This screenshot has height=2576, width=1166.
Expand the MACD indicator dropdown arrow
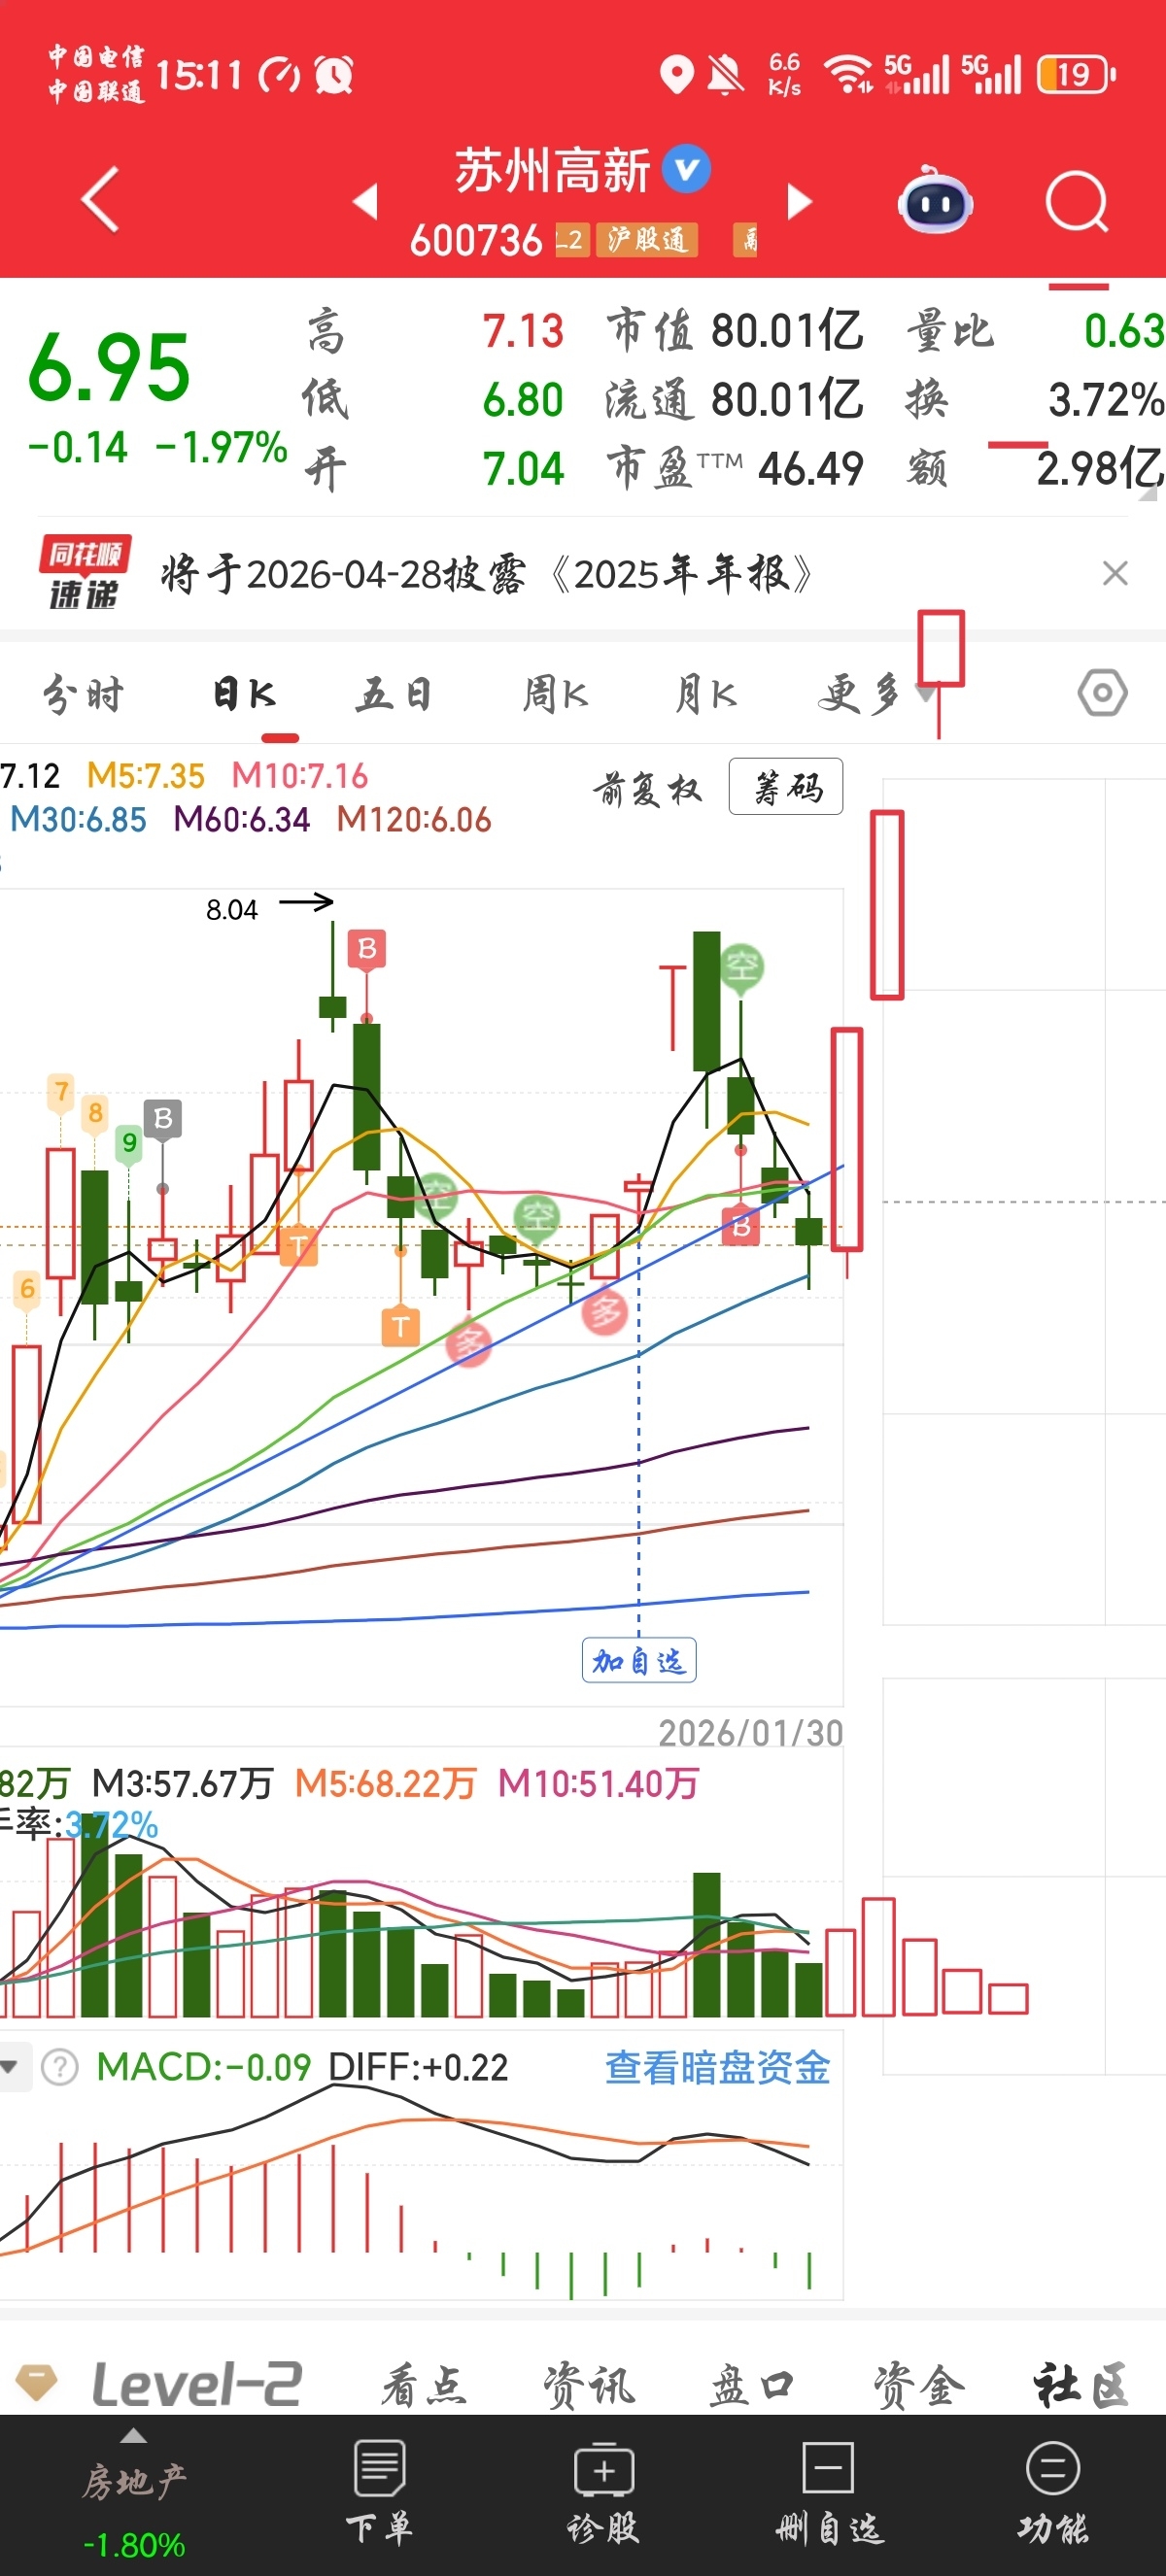10,2067
